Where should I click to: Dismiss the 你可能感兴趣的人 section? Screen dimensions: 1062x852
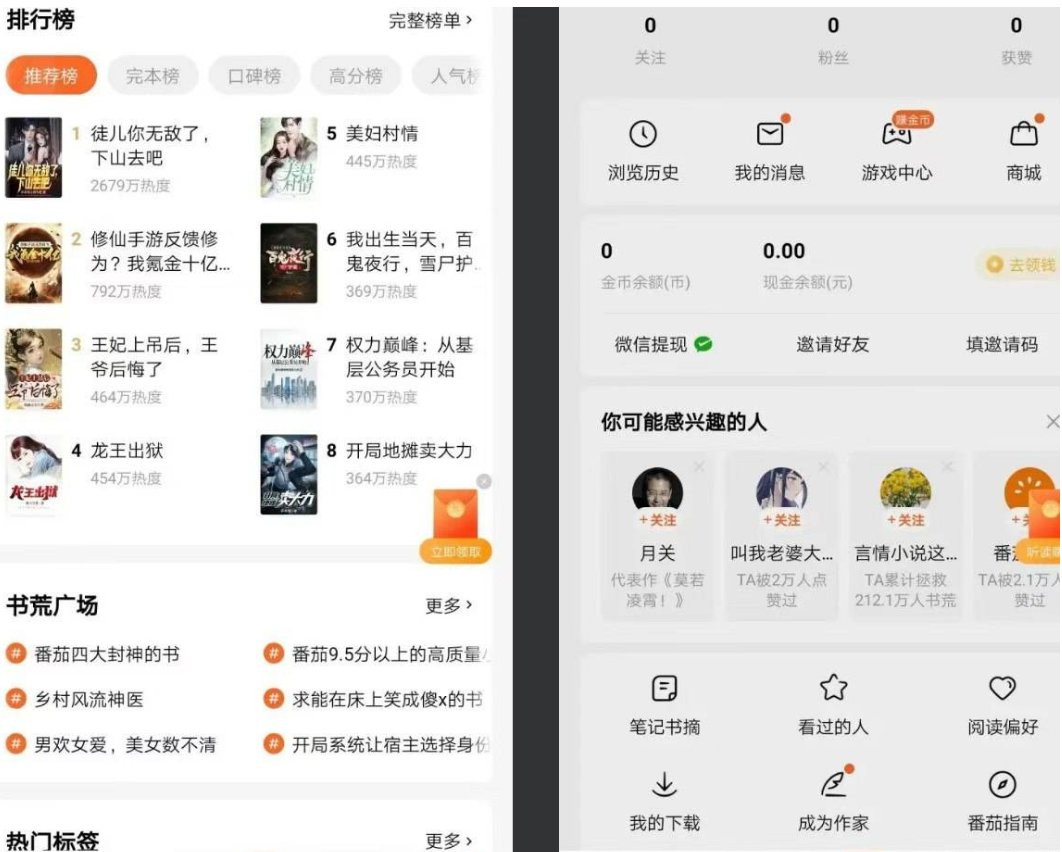pos(1051,422)
